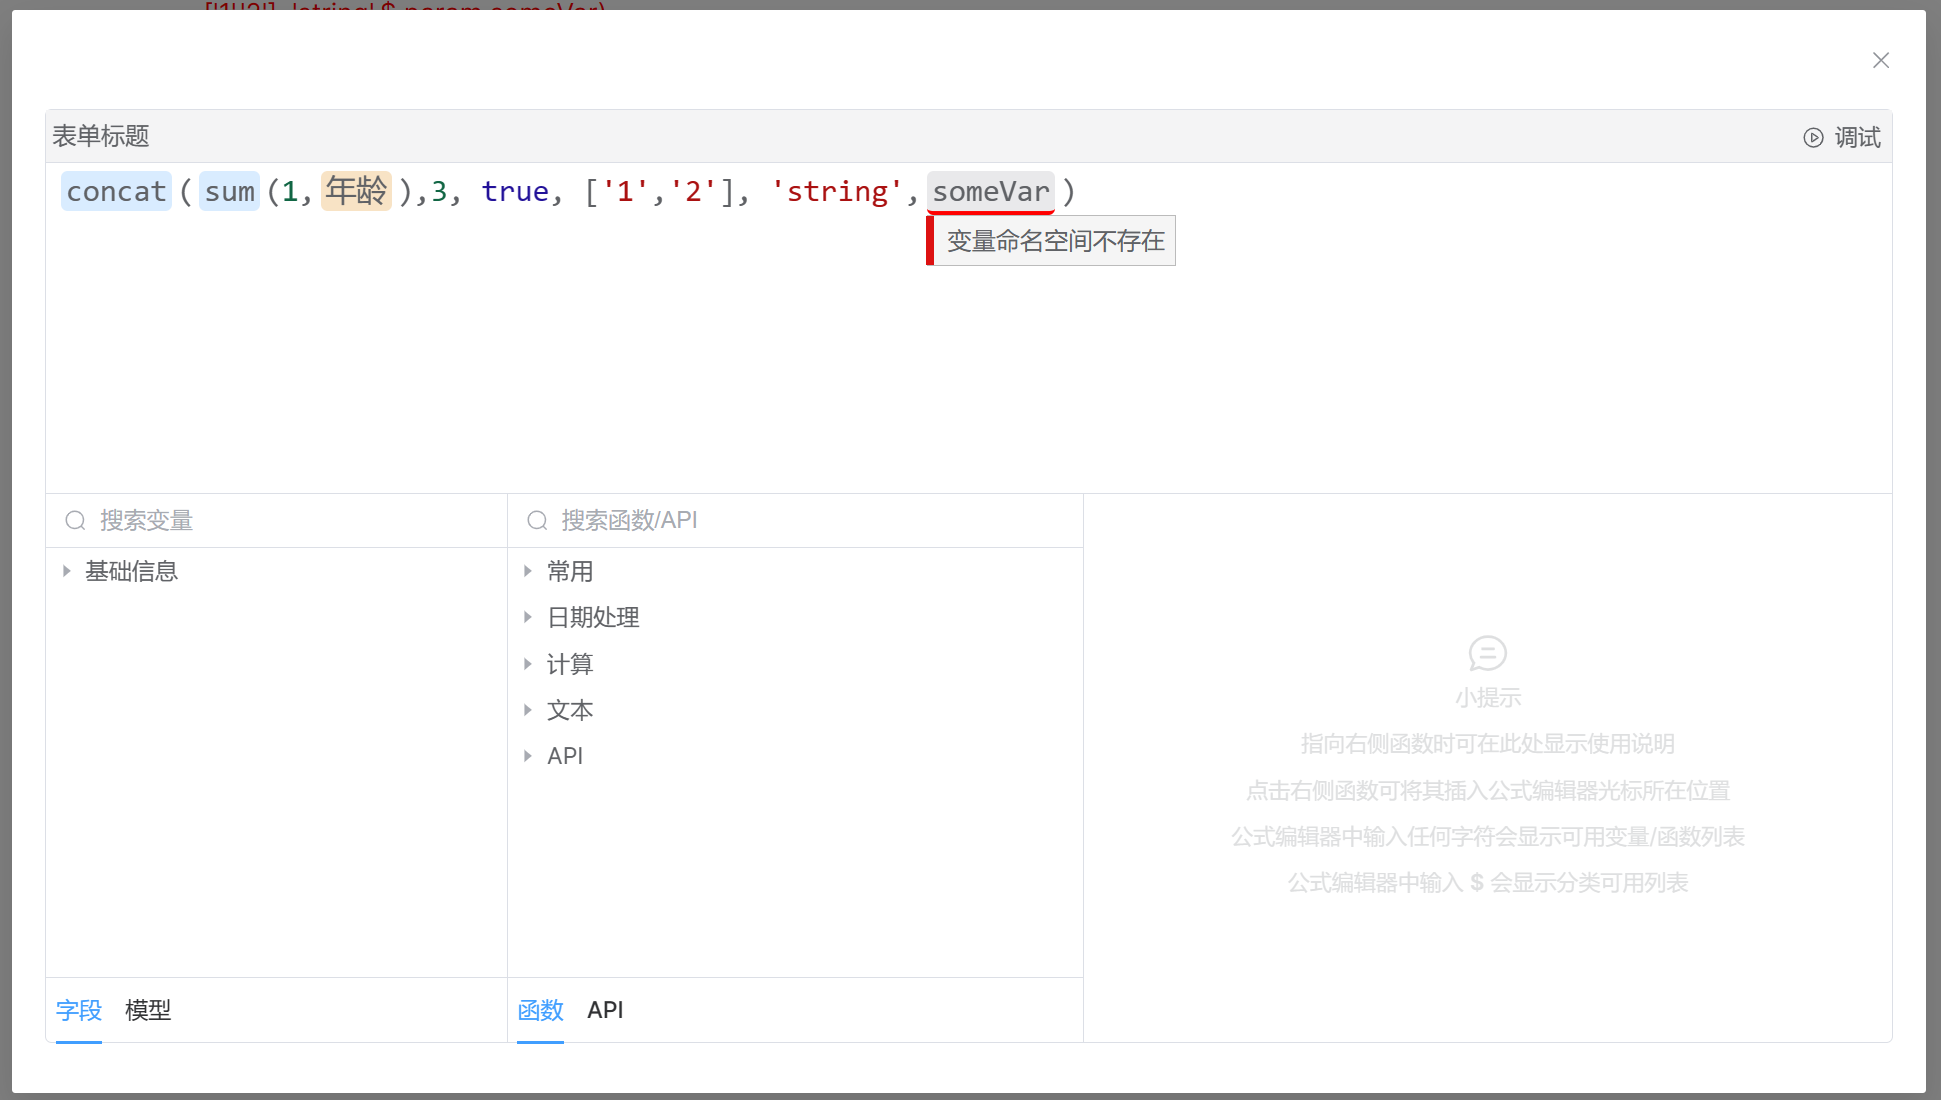Expand the API category arrow
Viewport: 1941px width, 1100px height.
tap(528, 756)
